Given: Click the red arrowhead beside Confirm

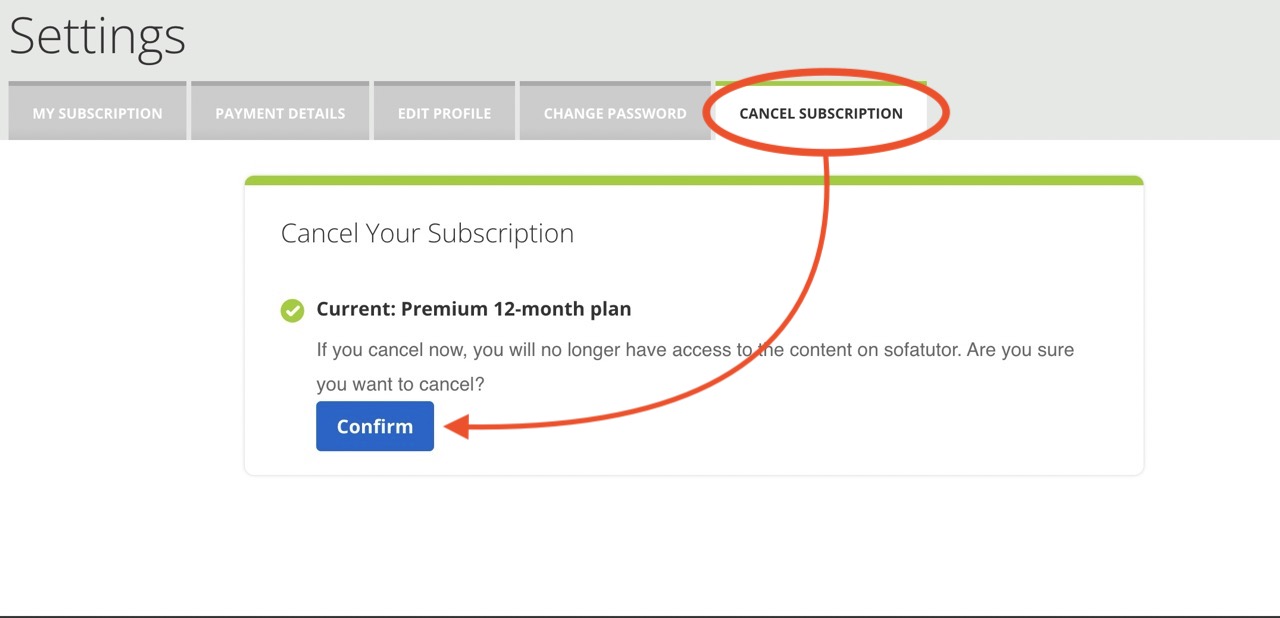Looking at the screenshot, I should [456, 427].
